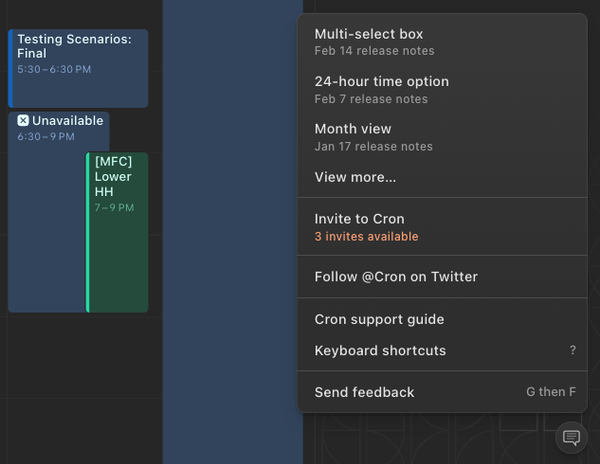Select View more... in the menu
Screen dimensions: 600x464
(x=442, y=177)
